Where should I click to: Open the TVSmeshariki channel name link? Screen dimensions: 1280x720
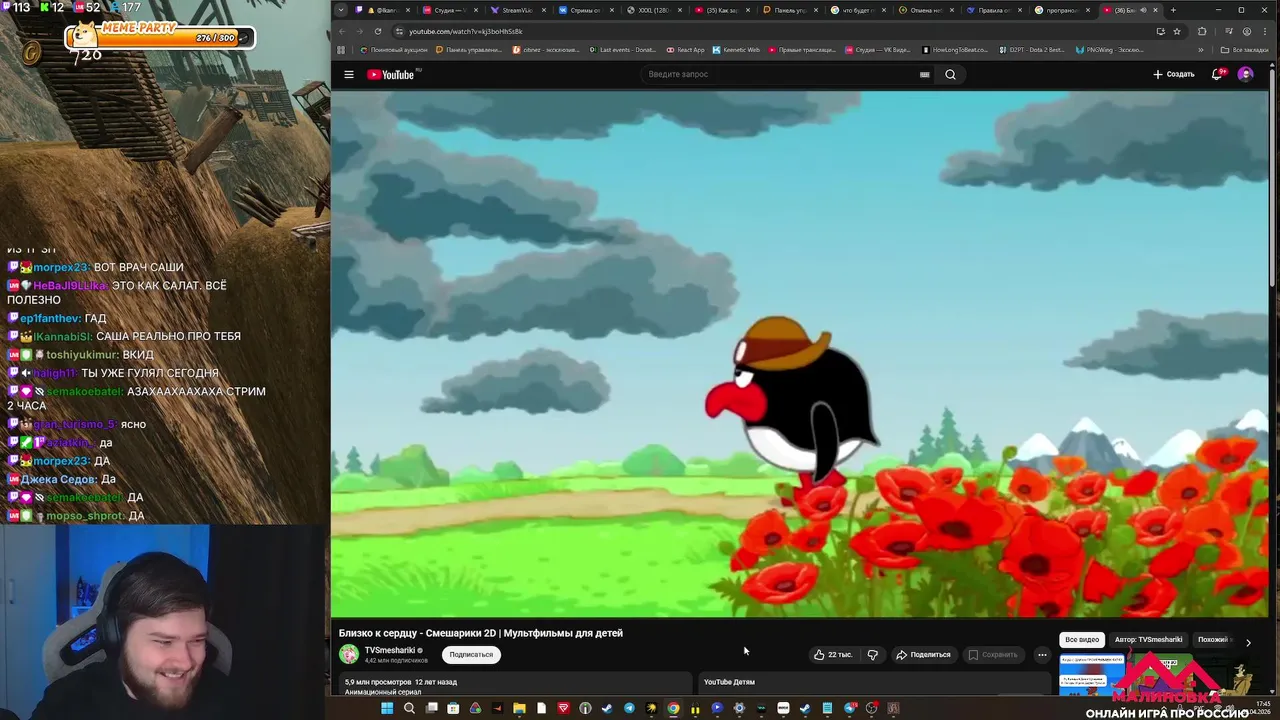coord(390,651)
